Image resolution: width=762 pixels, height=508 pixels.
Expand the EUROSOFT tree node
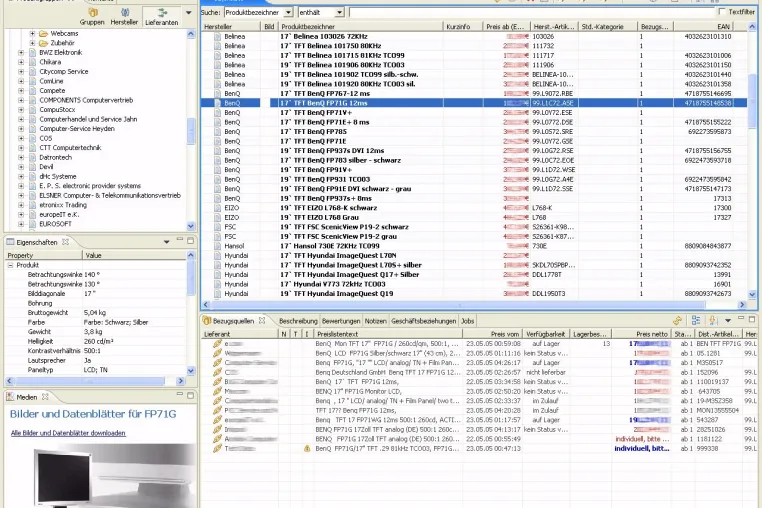pos(21,224)
